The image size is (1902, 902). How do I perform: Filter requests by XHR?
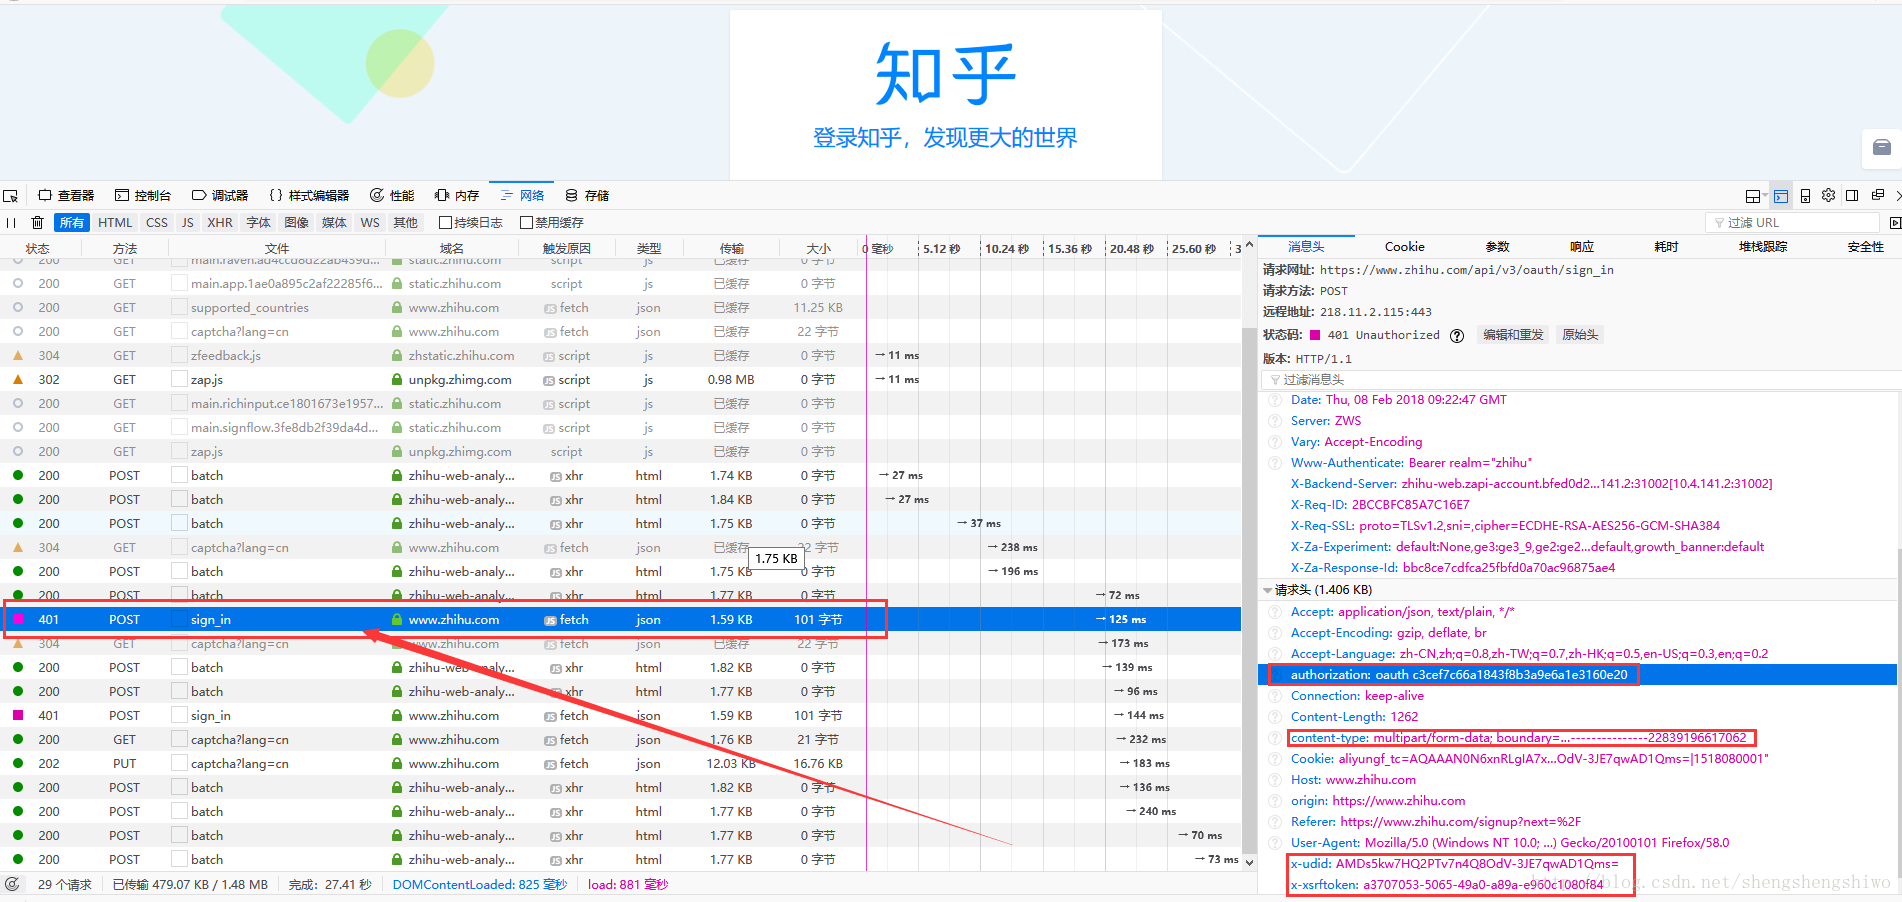220,223
